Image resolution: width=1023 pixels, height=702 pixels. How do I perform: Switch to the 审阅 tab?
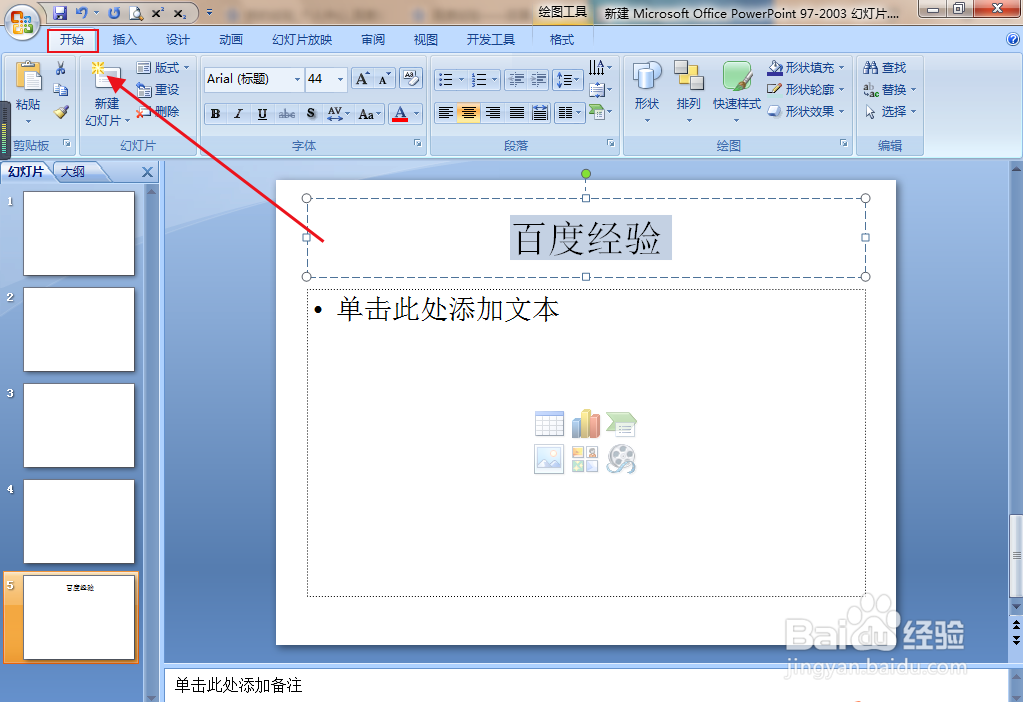click(373, 40)
